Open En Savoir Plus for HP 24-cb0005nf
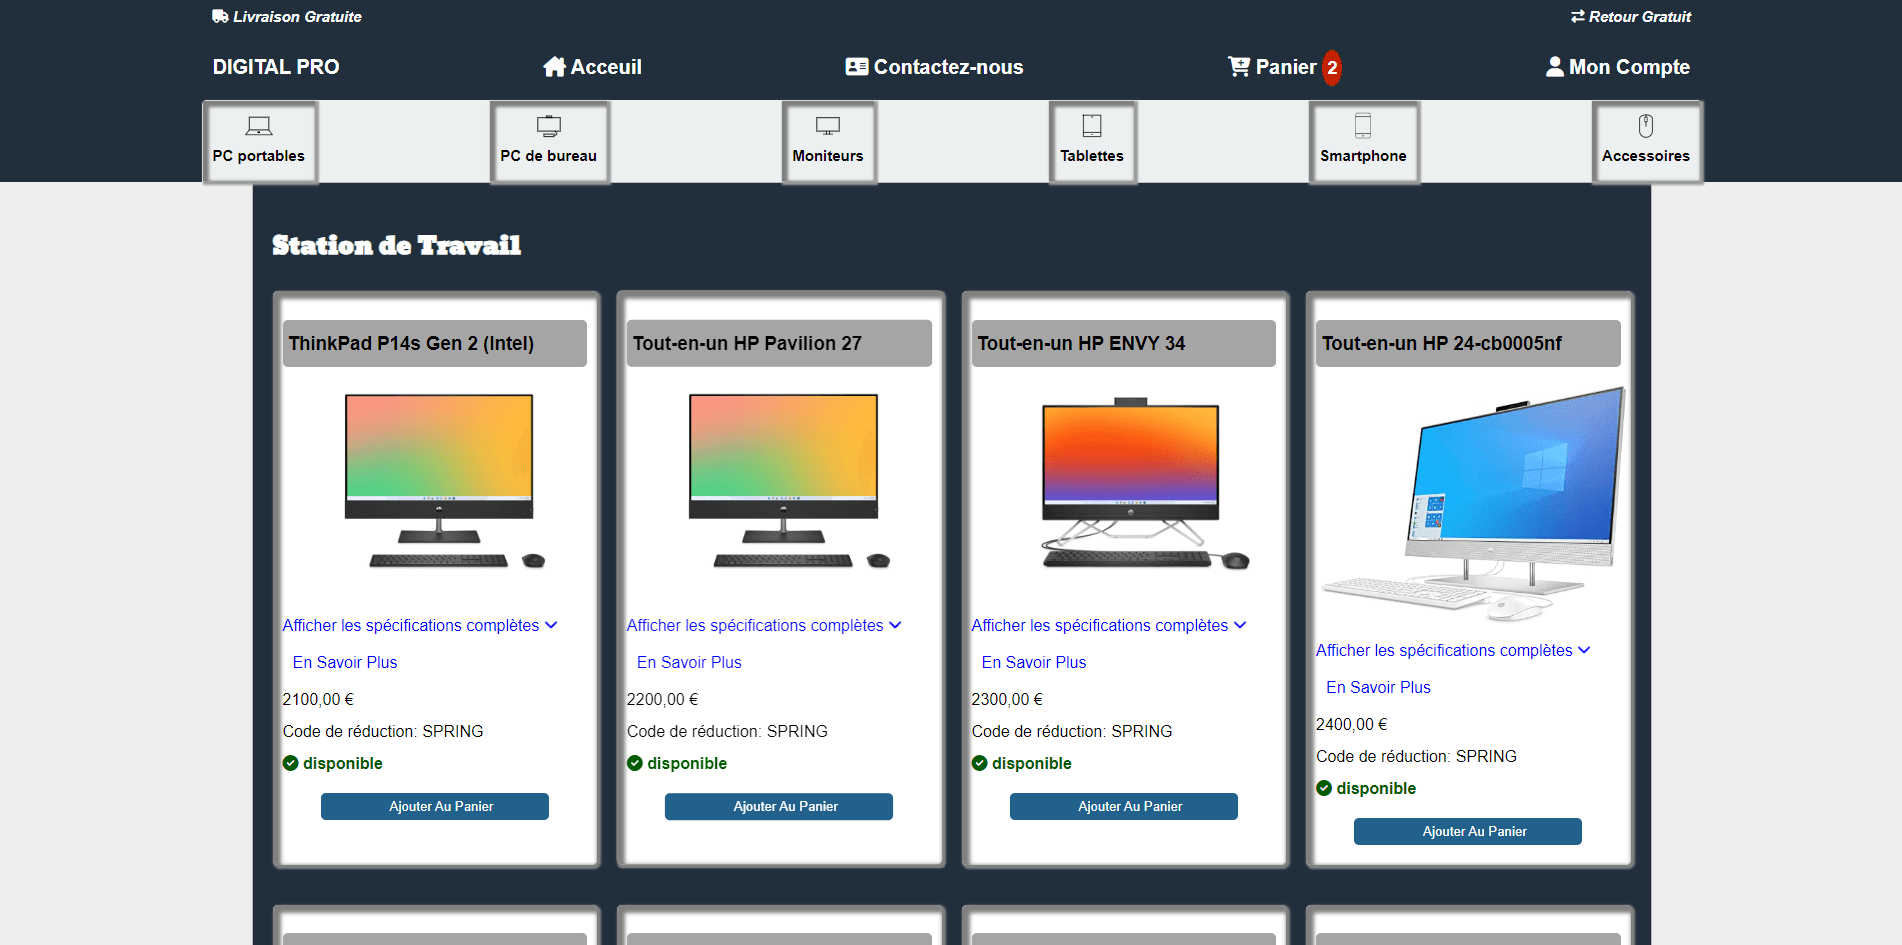The image size is (1902, 945). [1378, 687]
